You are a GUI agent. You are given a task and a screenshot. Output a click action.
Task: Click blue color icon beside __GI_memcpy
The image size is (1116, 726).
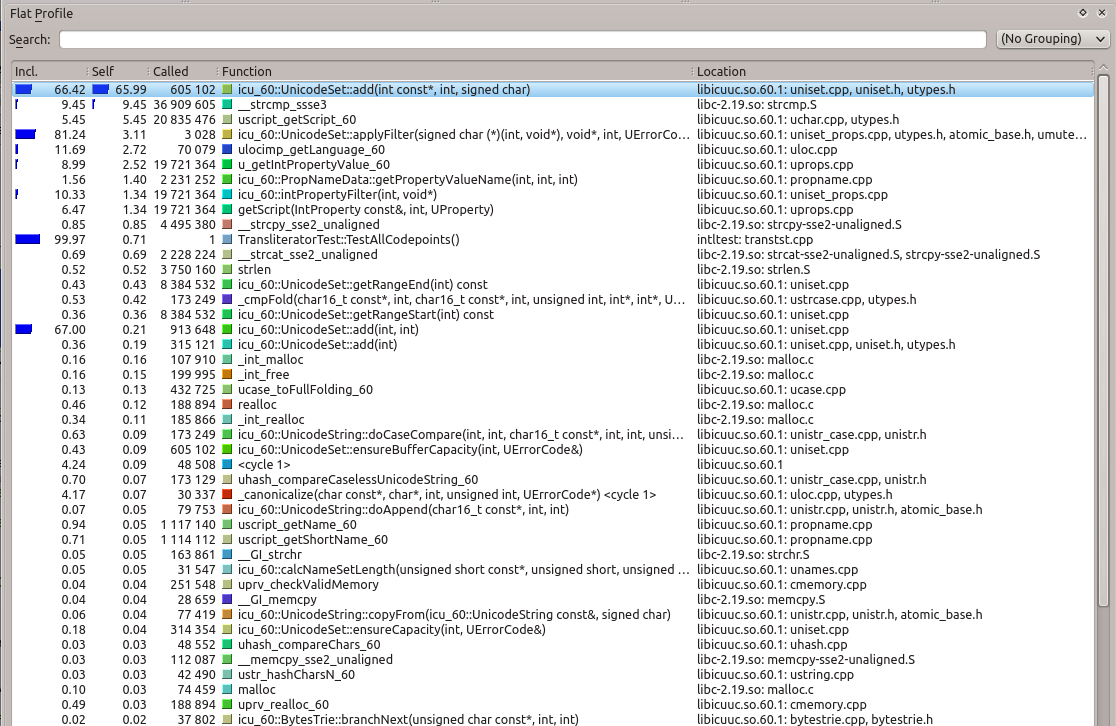click(x=228, y=600)
